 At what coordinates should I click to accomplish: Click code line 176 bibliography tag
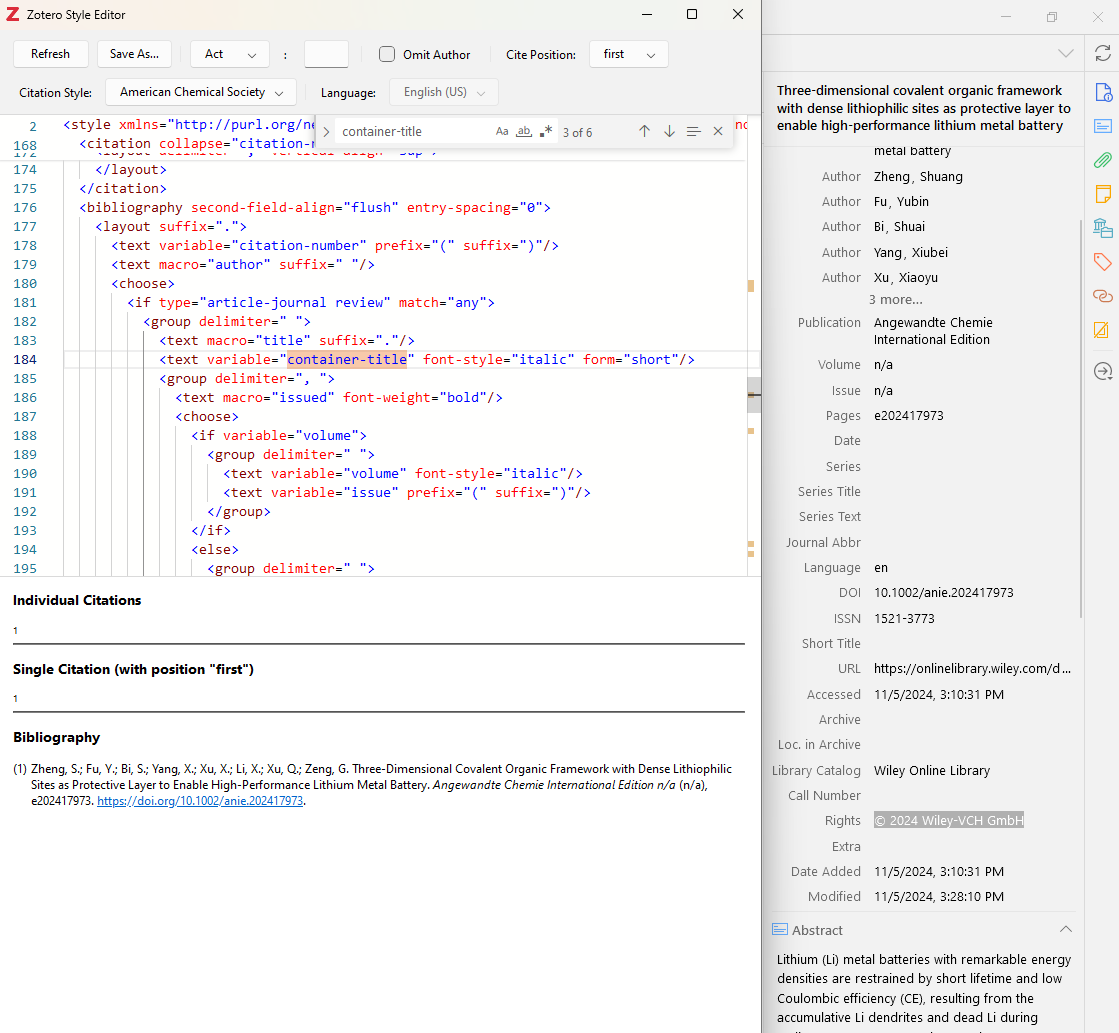(315, 208)
